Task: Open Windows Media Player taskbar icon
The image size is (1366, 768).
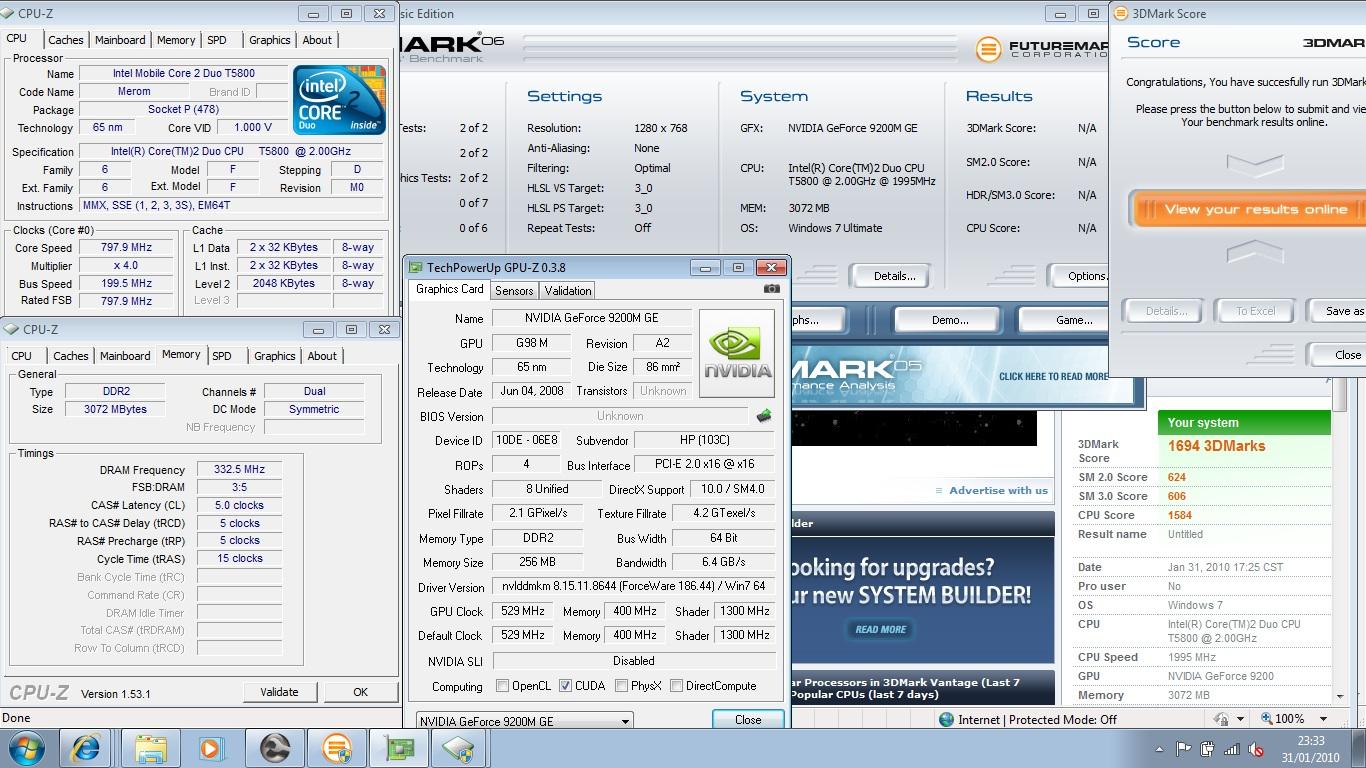Action: [x=211, y=748]
